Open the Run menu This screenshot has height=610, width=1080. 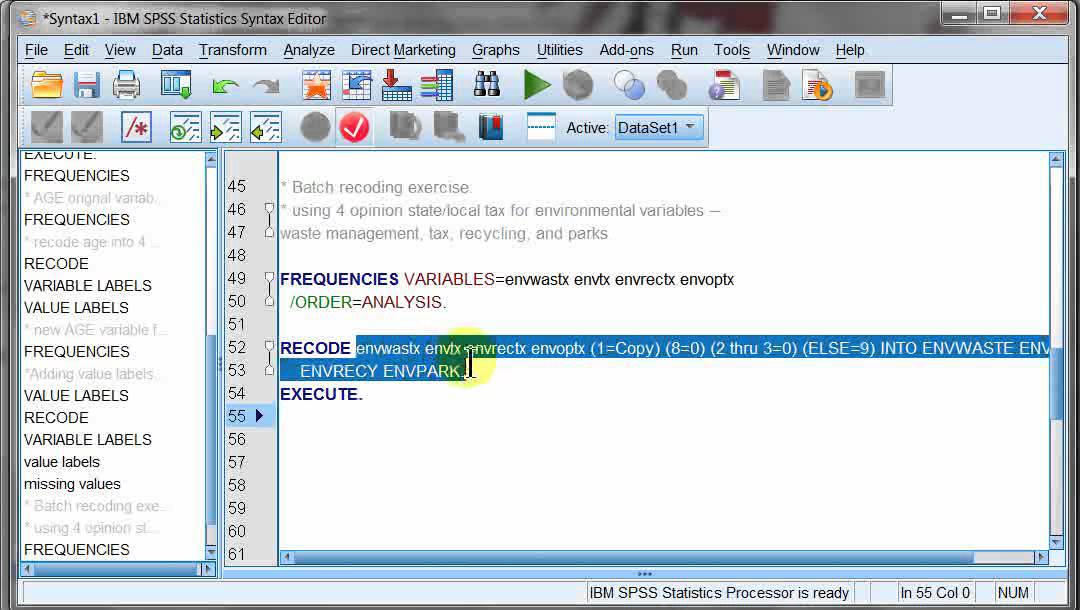point(684,50)
